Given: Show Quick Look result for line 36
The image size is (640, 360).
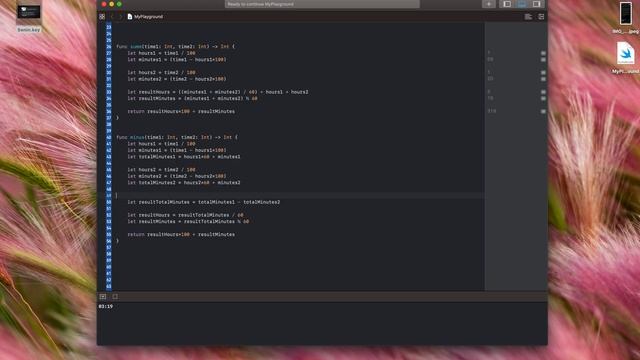Looking at the screenshot, I should pyautogui.click(x=543, y=111).
